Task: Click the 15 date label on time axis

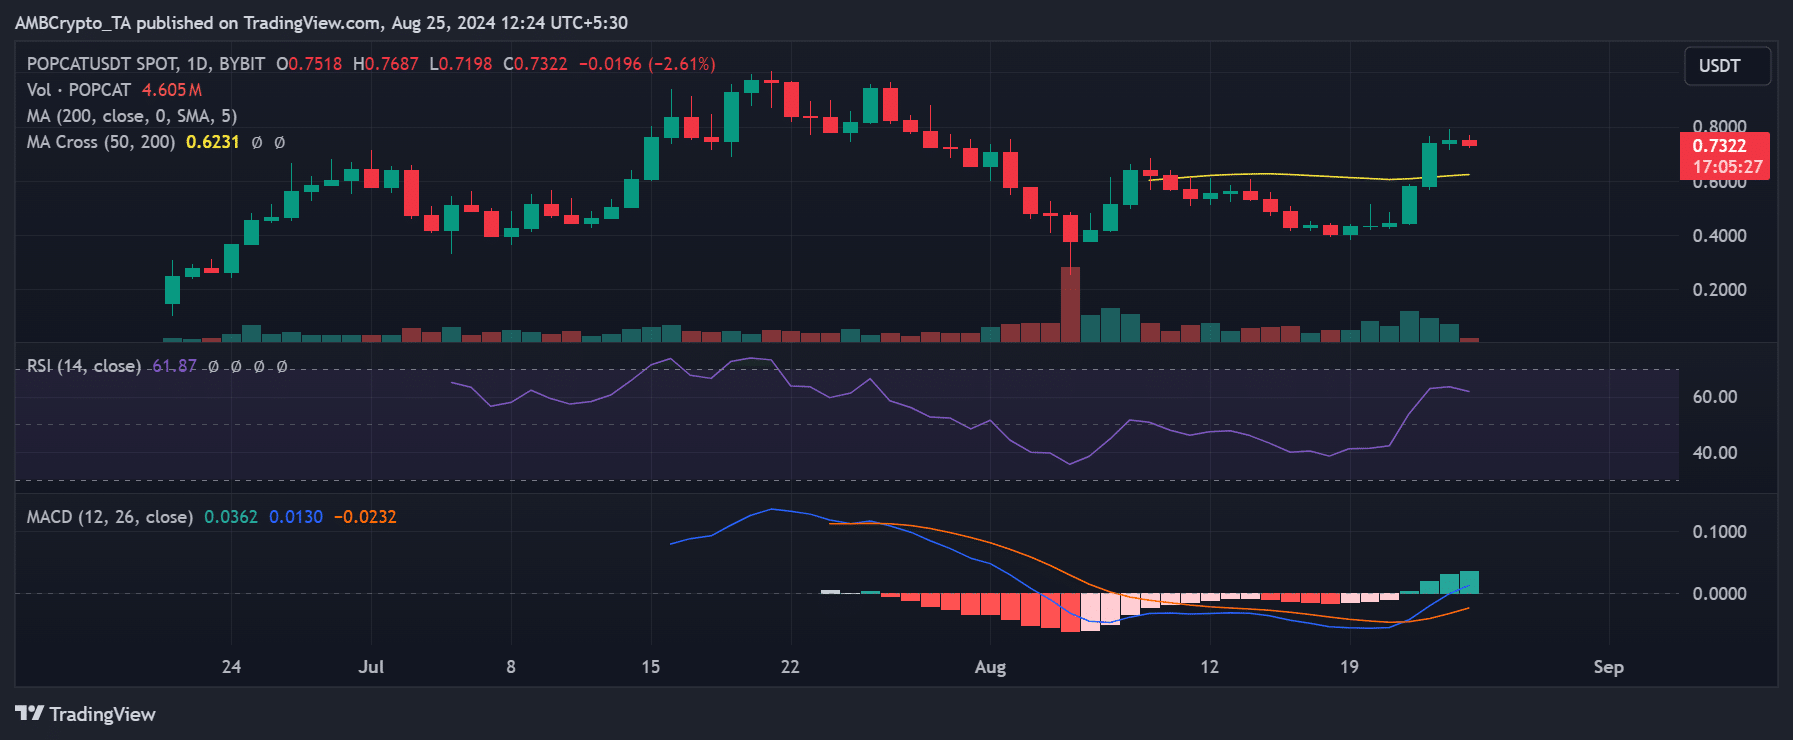Action: point(651,667)
